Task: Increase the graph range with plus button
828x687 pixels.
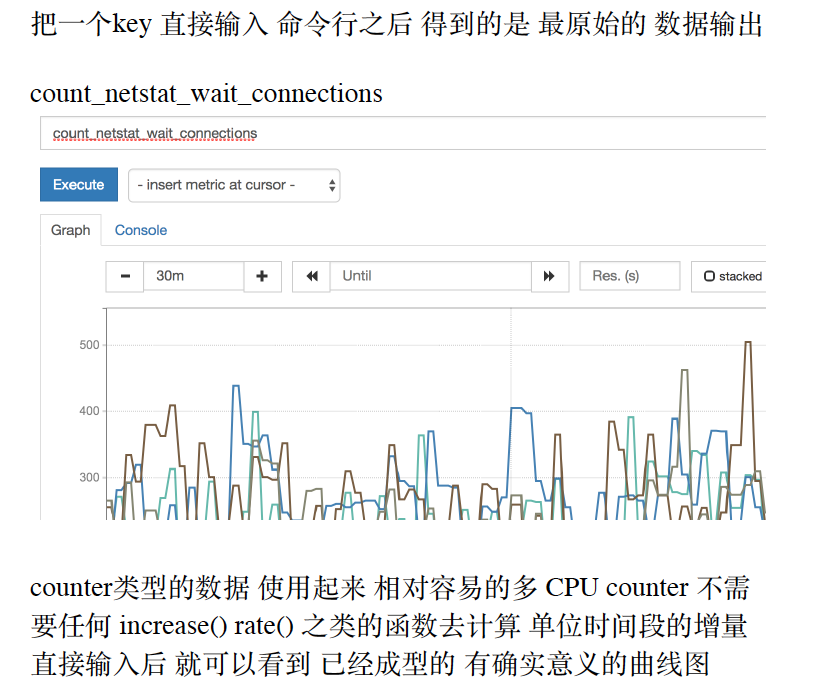Action: (x=262, y=276)
